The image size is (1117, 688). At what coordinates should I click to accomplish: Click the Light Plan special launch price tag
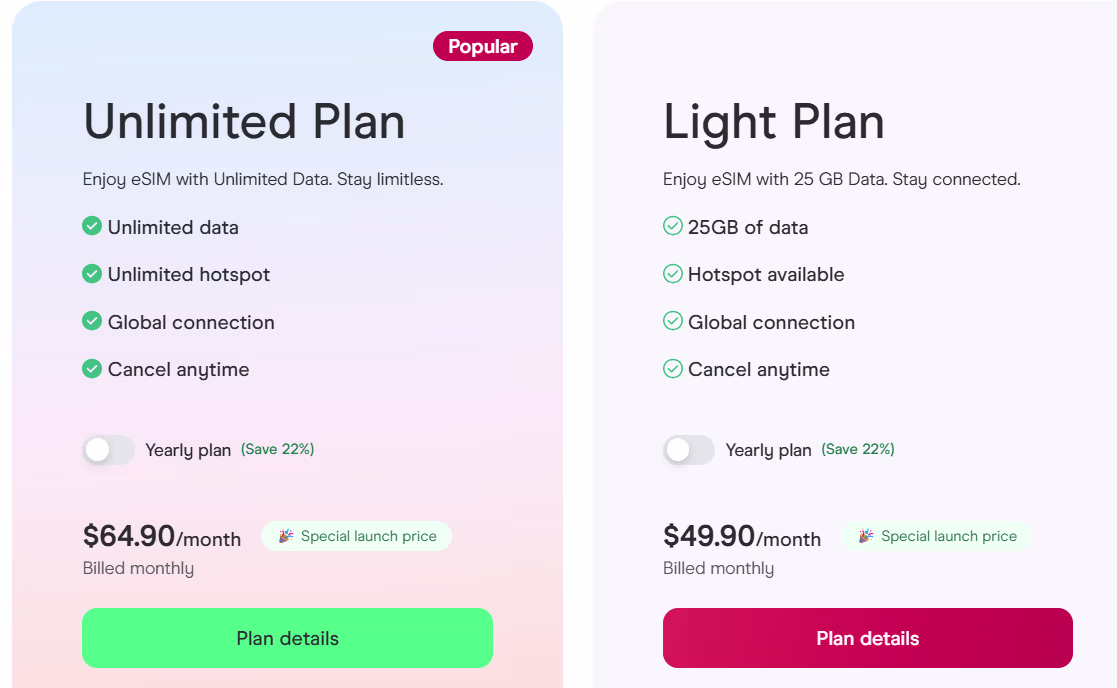click(x=937, y=536)
